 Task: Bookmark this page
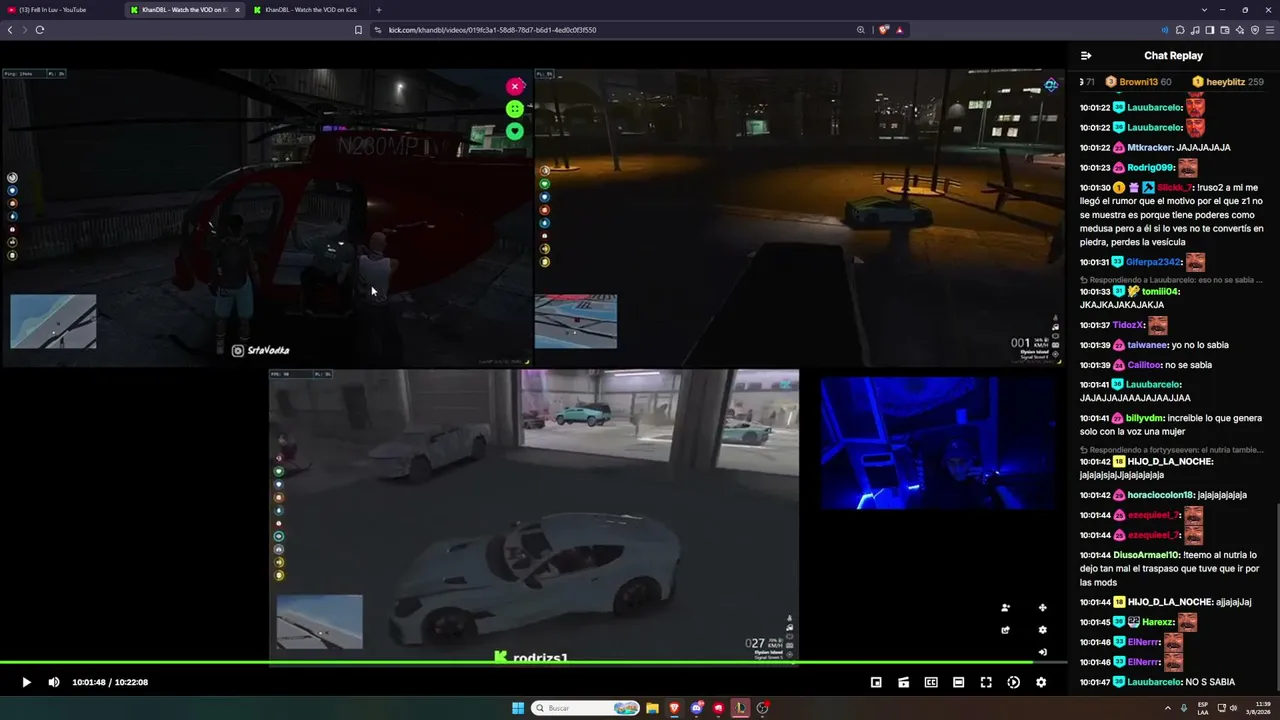pyautogui.click(x=358, y=30)
